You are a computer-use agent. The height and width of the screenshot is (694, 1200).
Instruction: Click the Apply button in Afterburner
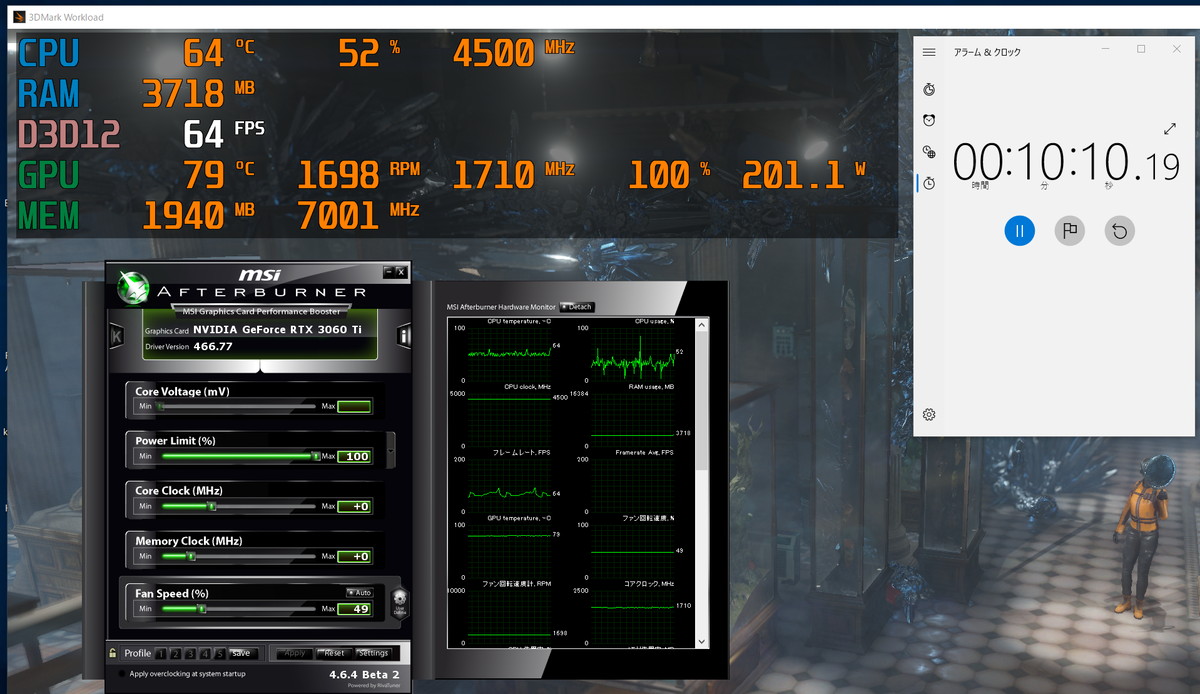295,653
